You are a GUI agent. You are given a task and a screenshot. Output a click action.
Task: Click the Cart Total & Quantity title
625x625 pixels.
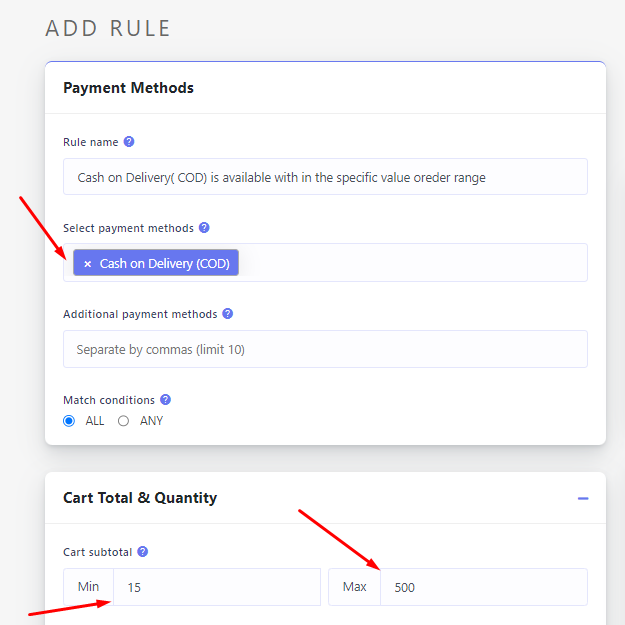click(139, 498)
